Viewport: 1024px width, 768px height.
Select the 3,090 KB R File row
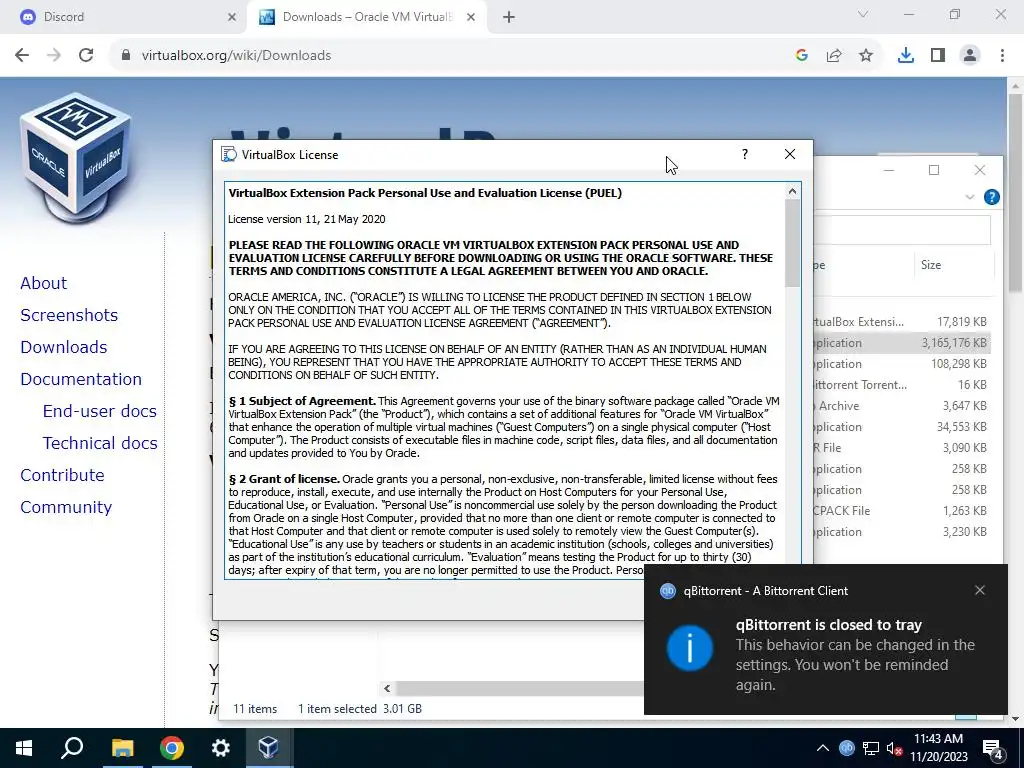click(903, 447)
